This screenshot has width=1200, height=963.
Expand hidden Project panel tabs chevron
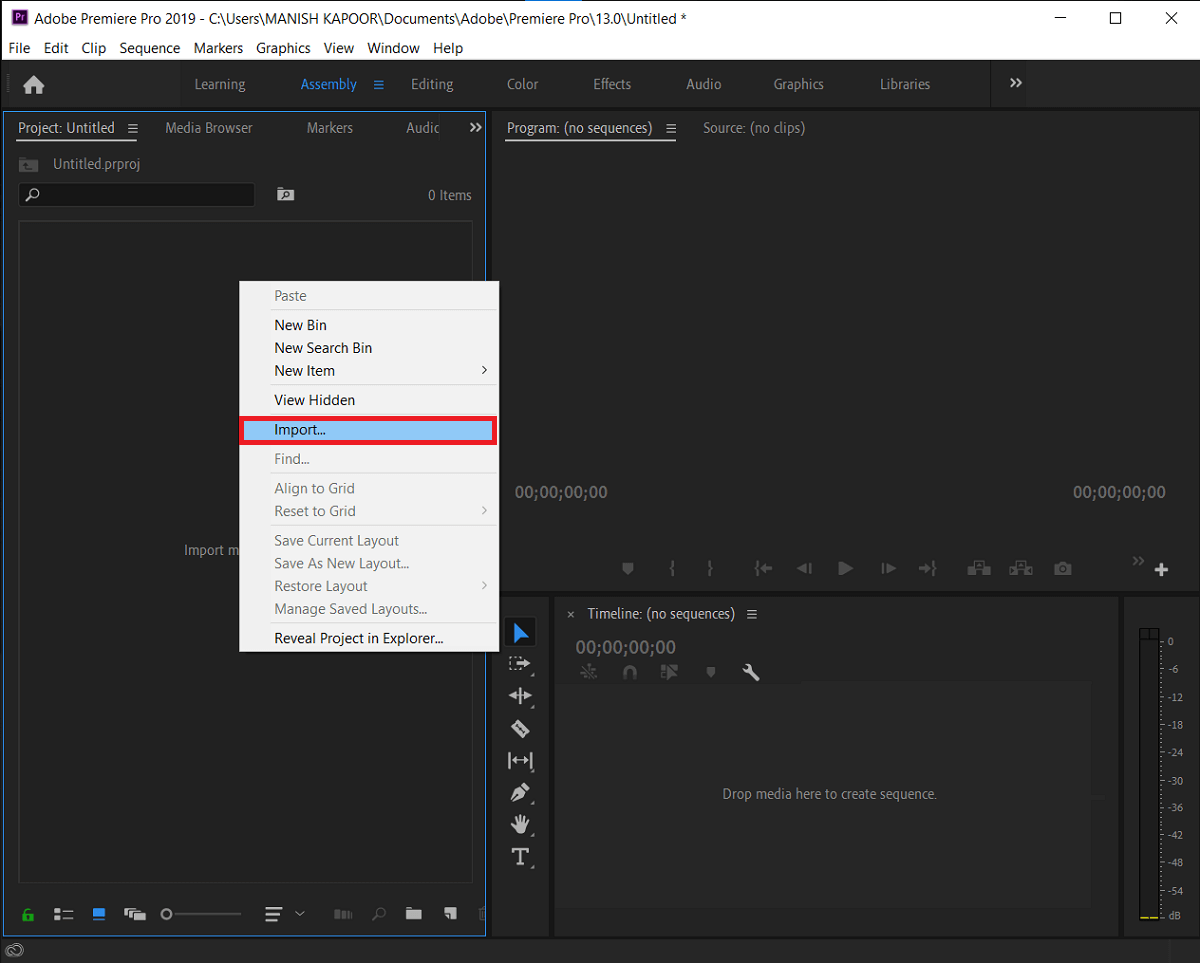[476, 128]
